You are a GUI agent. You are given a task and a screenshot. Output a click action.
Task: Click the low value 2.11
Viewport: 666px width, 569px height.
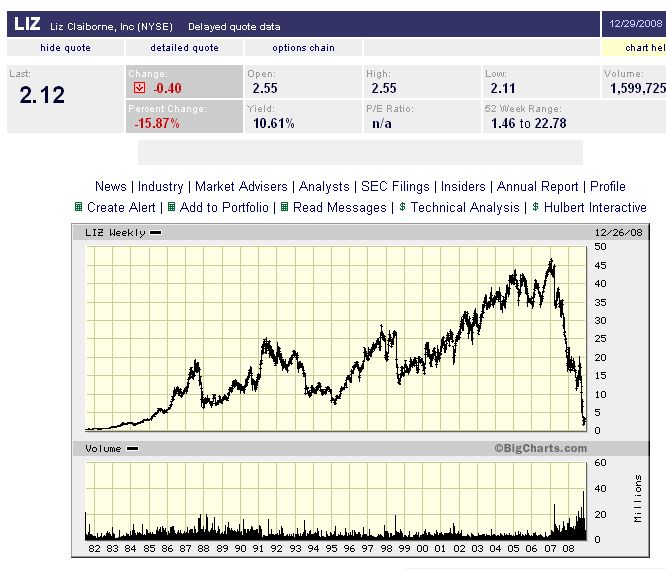[x=503, y=88]
